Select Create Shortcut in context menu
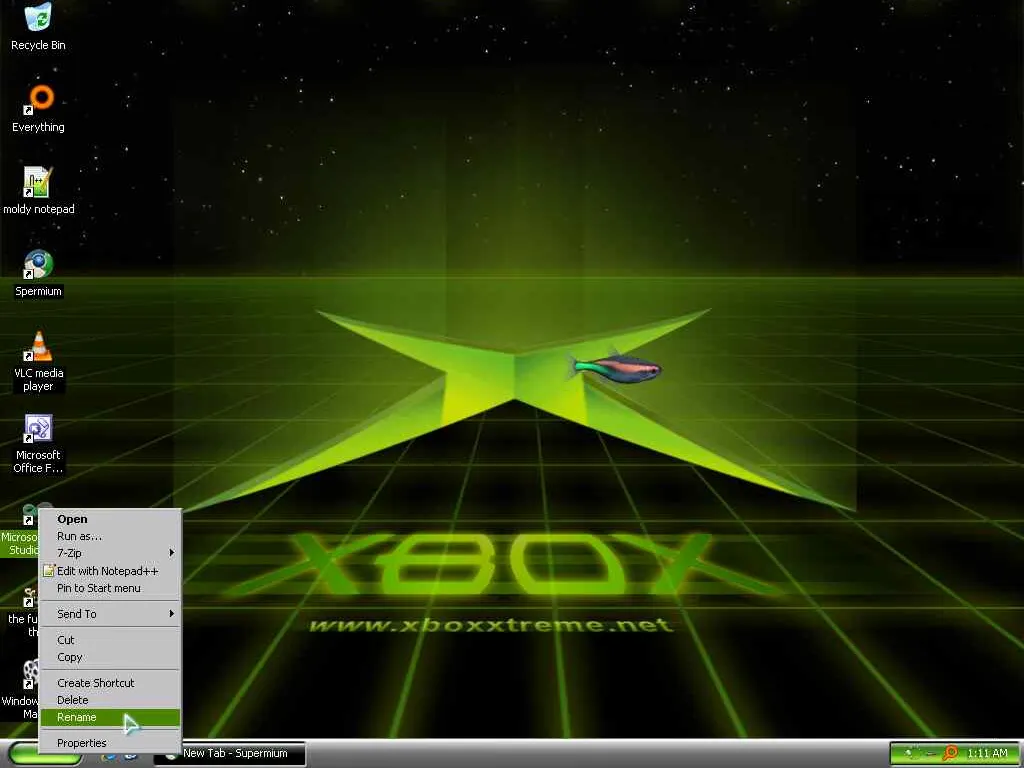 pyautogui.click(x=110, y=683)
